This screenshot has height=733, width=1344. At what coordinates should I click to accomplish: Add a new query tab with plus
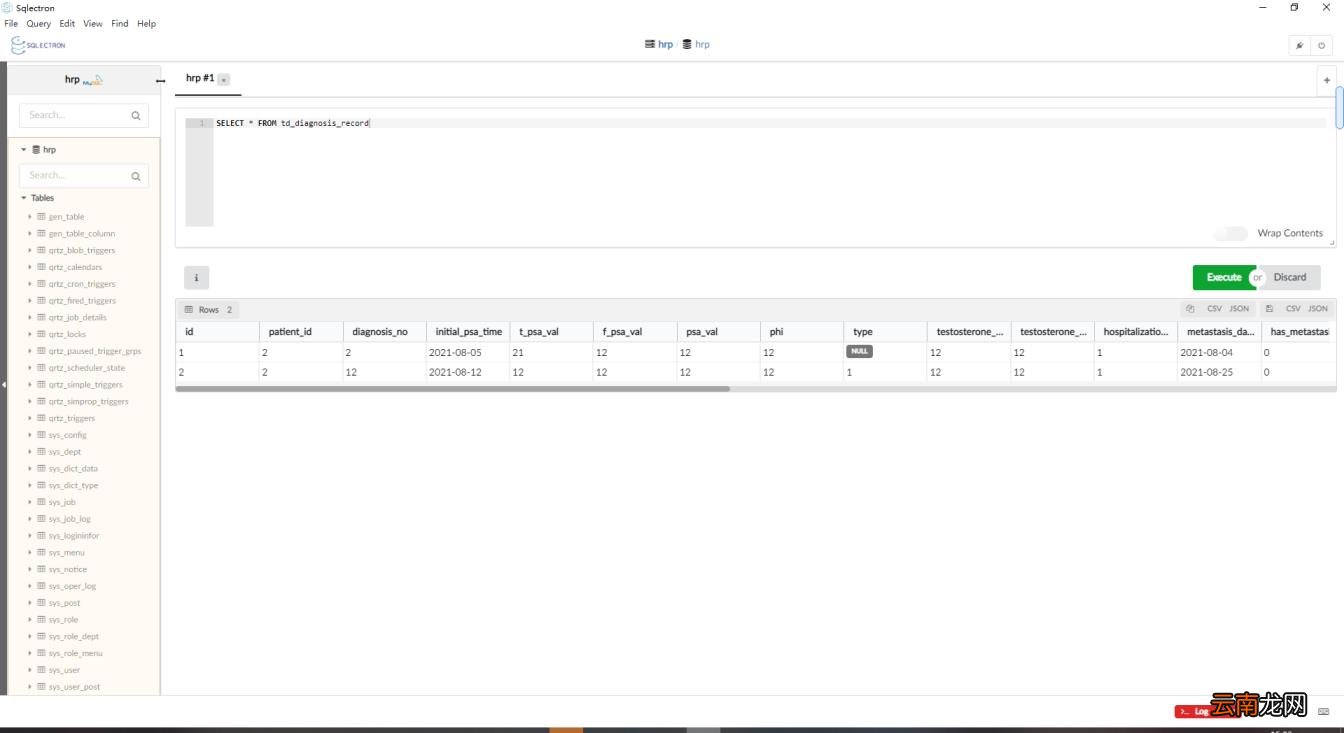[x=1327, y=80]
